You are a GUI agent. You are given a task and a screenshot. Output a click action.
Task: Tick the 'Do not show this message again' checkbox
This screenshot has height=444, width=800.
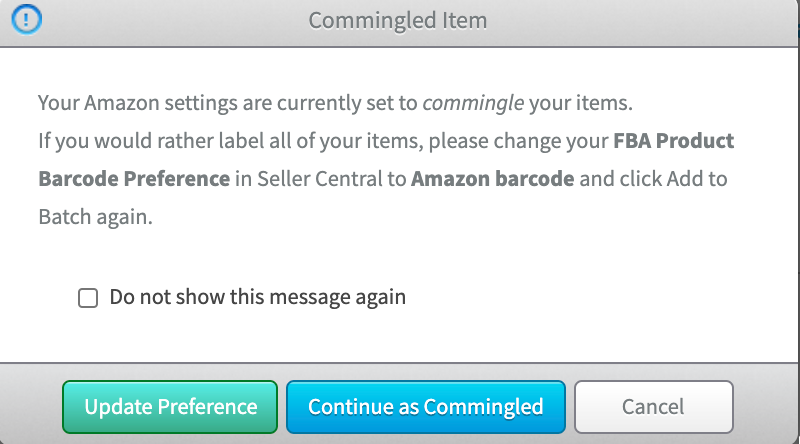tap(88, 298)
